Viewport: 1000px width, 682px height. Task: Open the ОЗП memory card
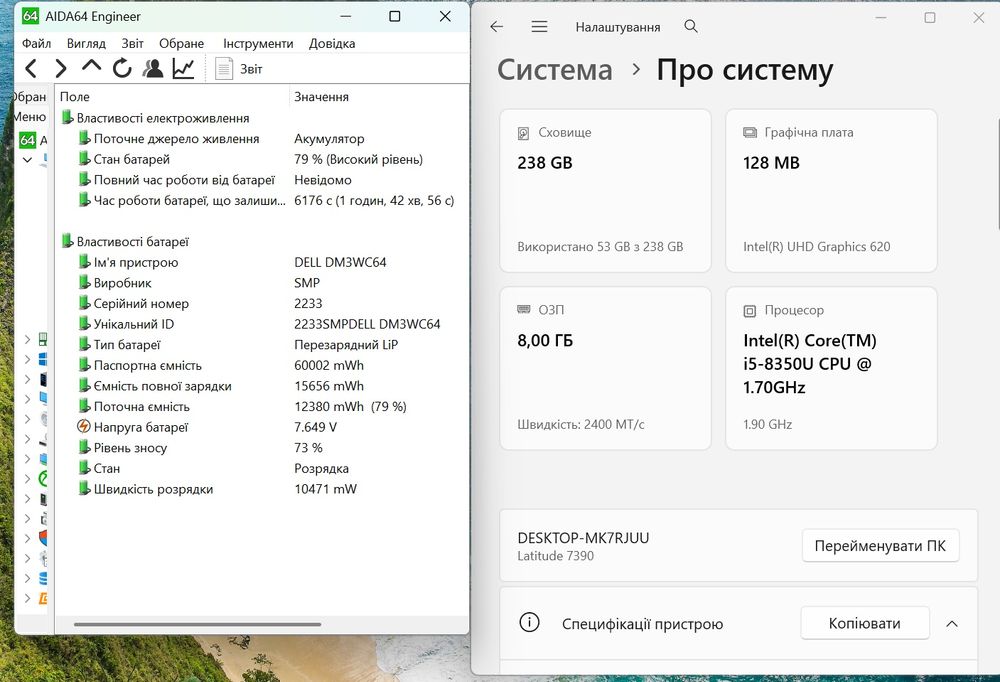[605, 368]
